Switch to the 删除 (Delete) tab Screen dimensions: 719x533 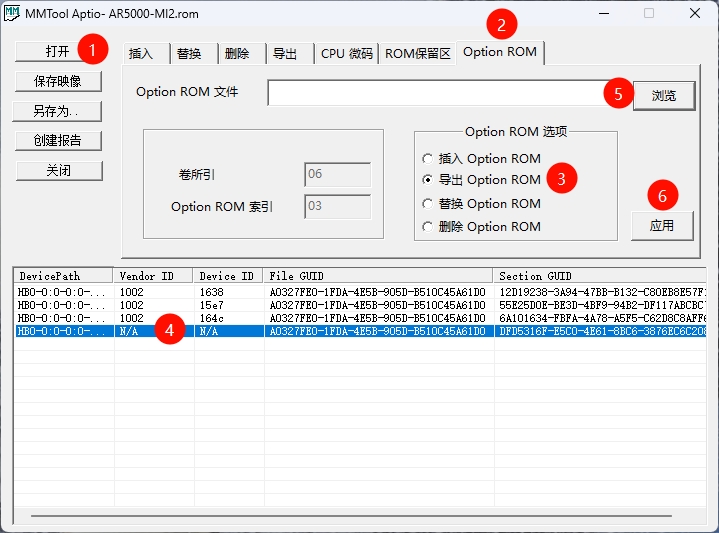237,54
